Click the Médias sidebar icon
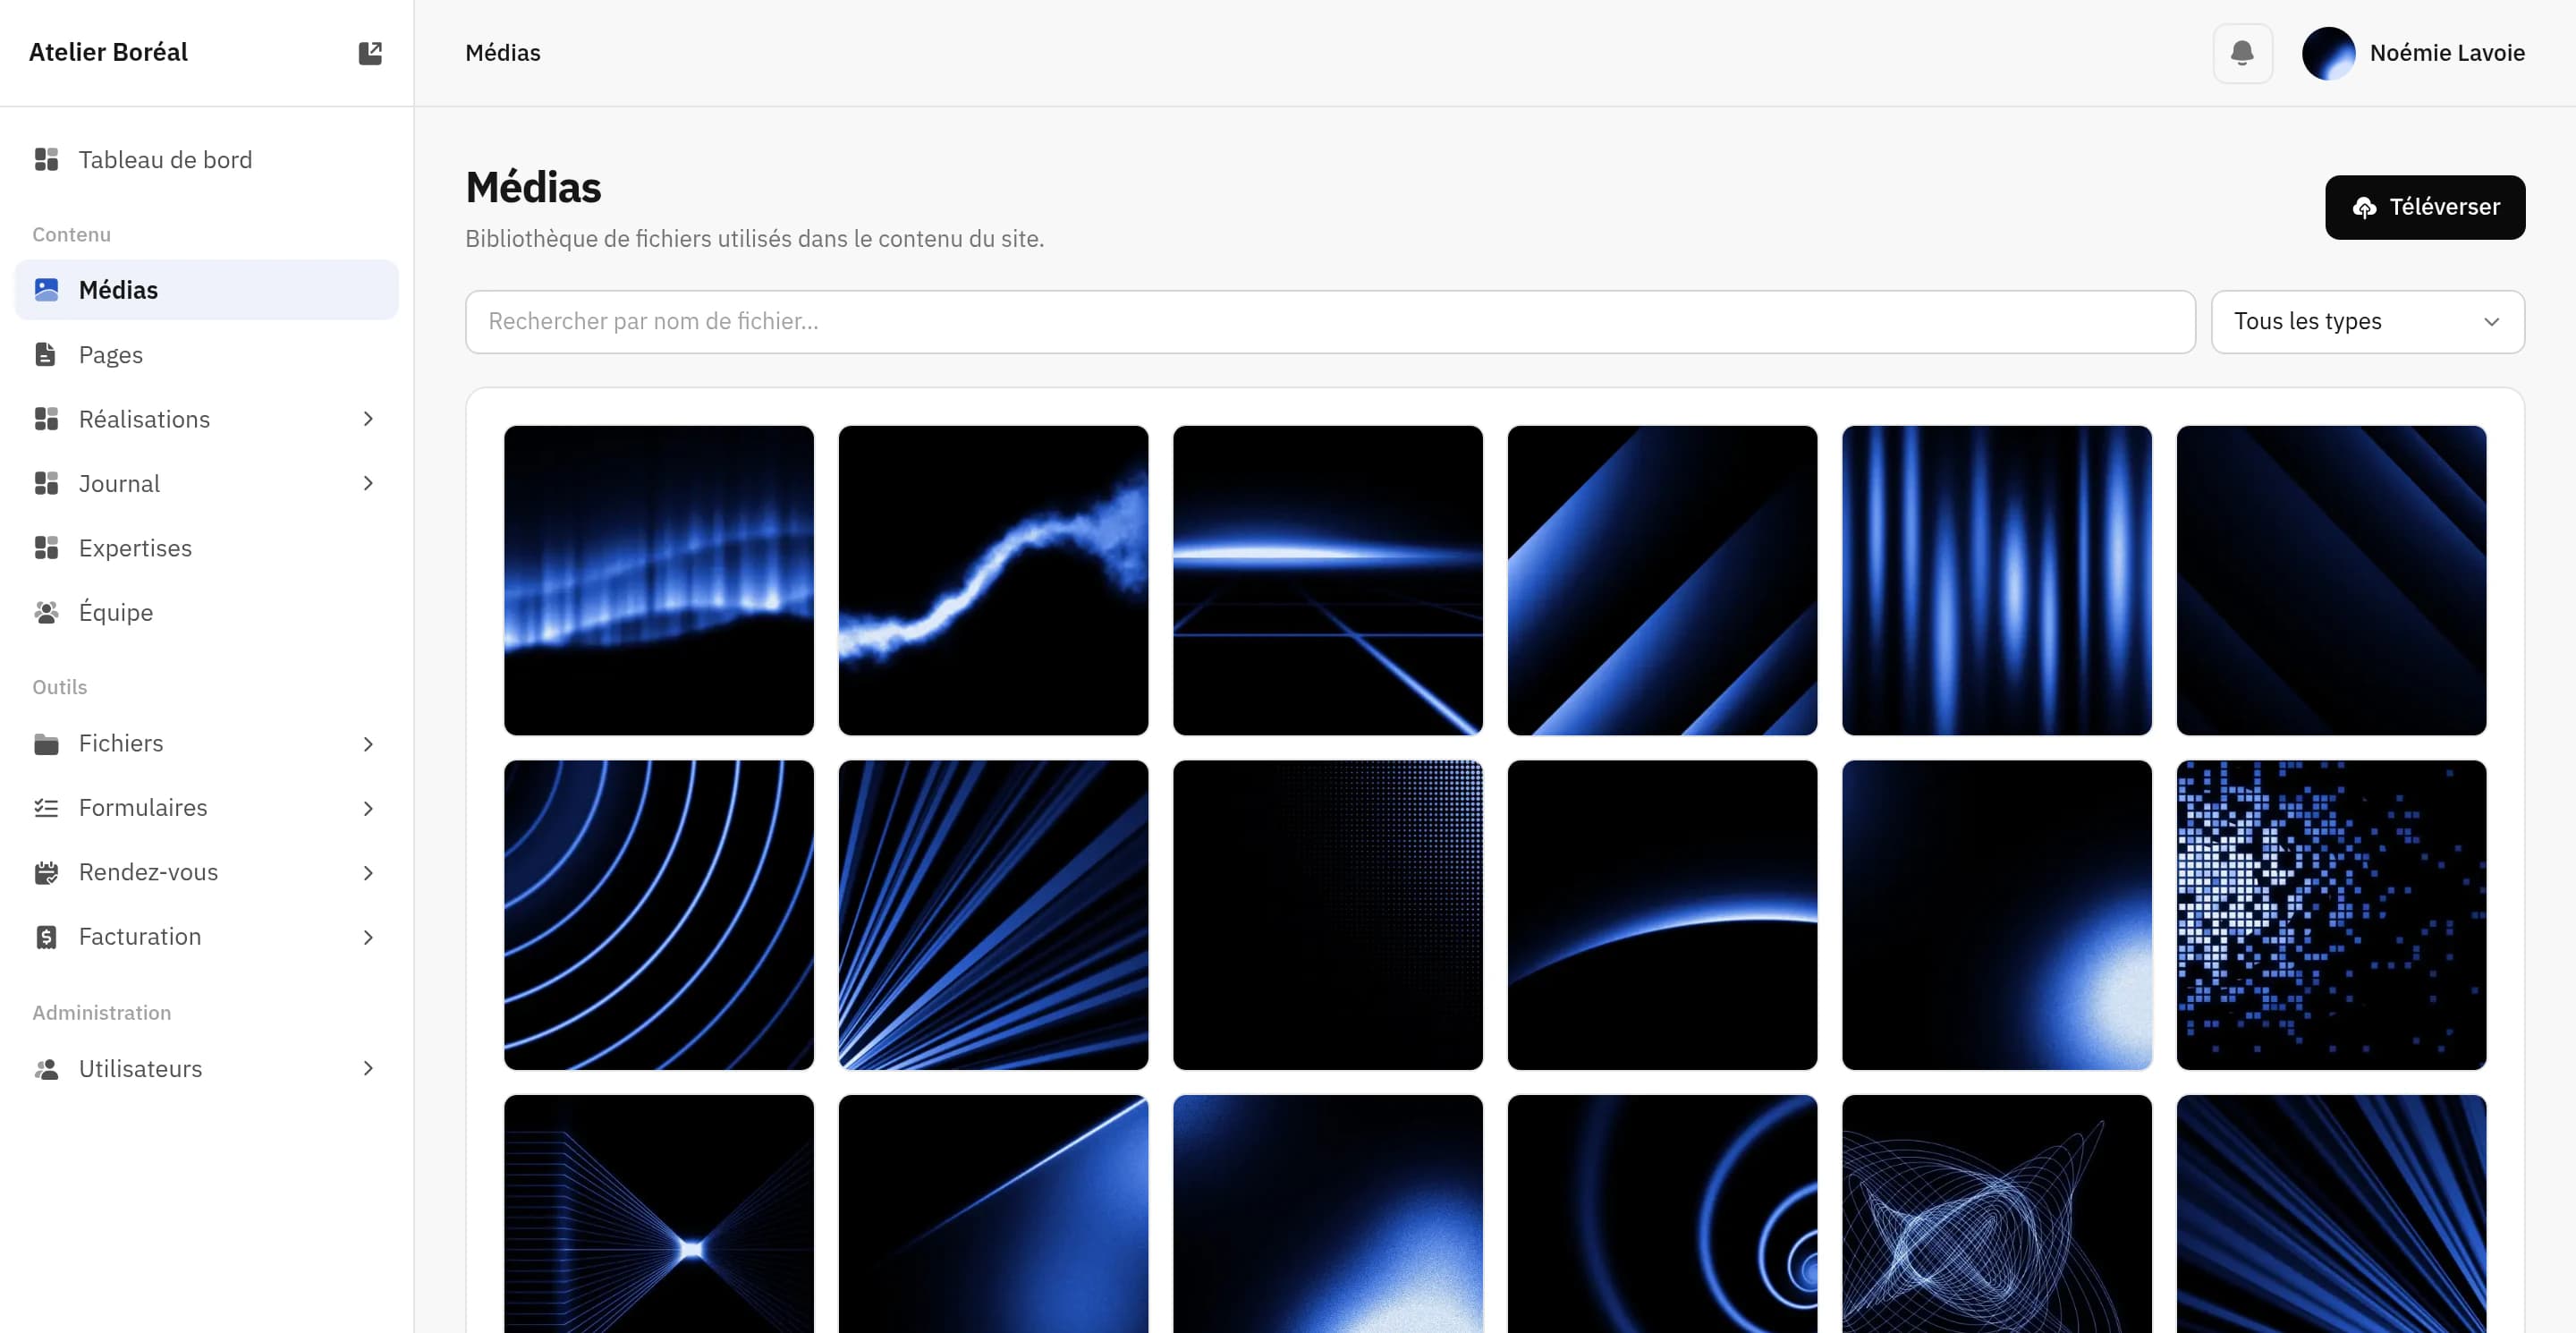This screenshot has width=2576, height=1333. [46, 290]
